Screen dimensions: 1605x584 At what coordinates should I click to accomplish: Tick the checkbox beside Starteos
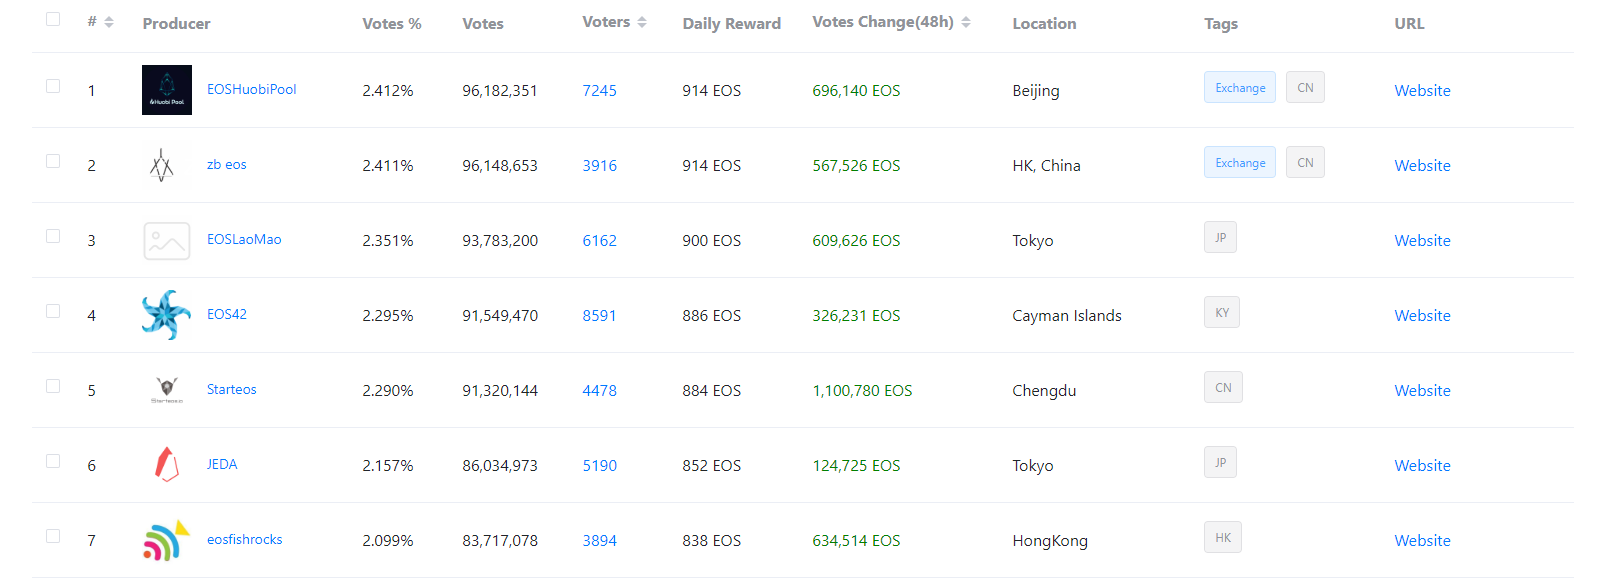pos(53,384)
